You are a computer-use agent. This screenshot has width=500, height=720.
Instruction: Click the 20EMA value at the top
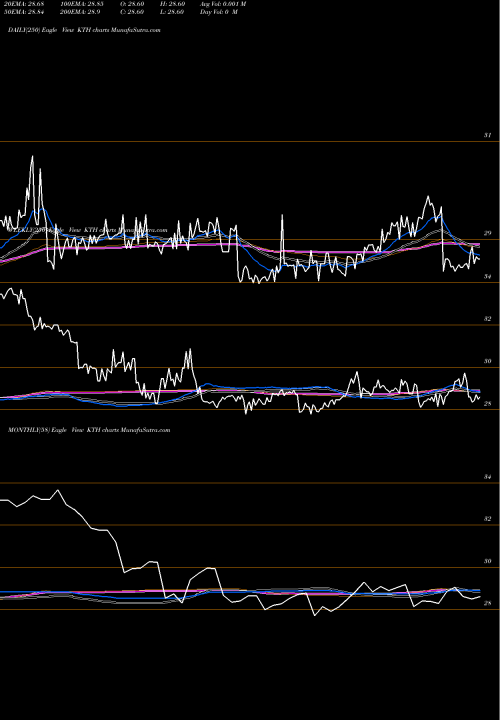pos(24,4)
